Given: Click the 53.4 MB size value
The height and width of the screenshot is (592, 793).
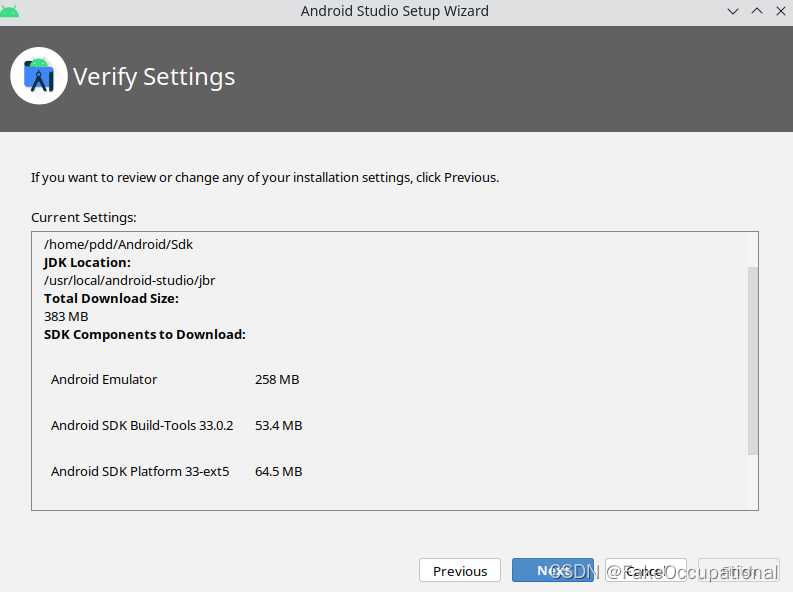Looking at the screenshot, I should pyautogui.click(x=279, y=425).
